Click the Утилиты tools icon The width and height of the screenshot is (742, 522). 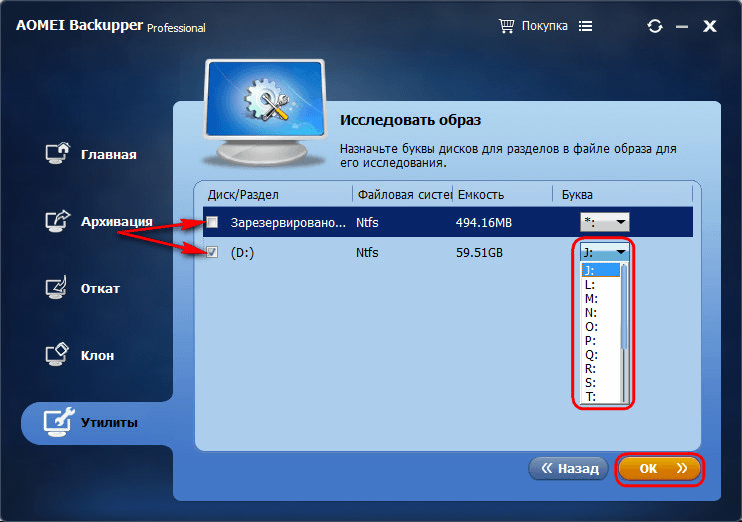(x=59, y=422)
